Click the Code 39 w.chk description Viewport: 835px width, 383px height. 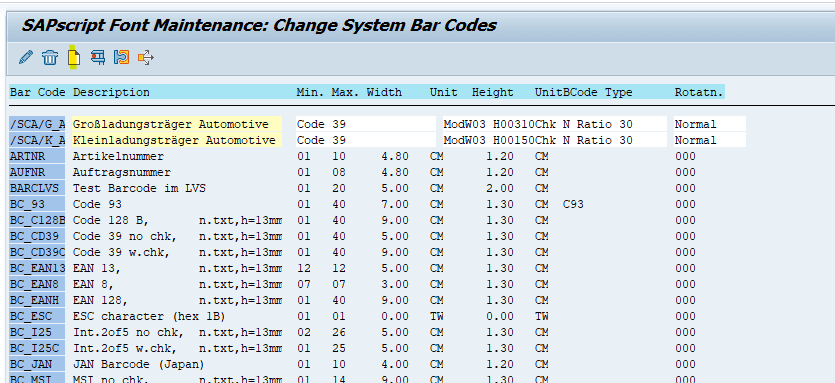pyautogui.click(x=122, y=252)
